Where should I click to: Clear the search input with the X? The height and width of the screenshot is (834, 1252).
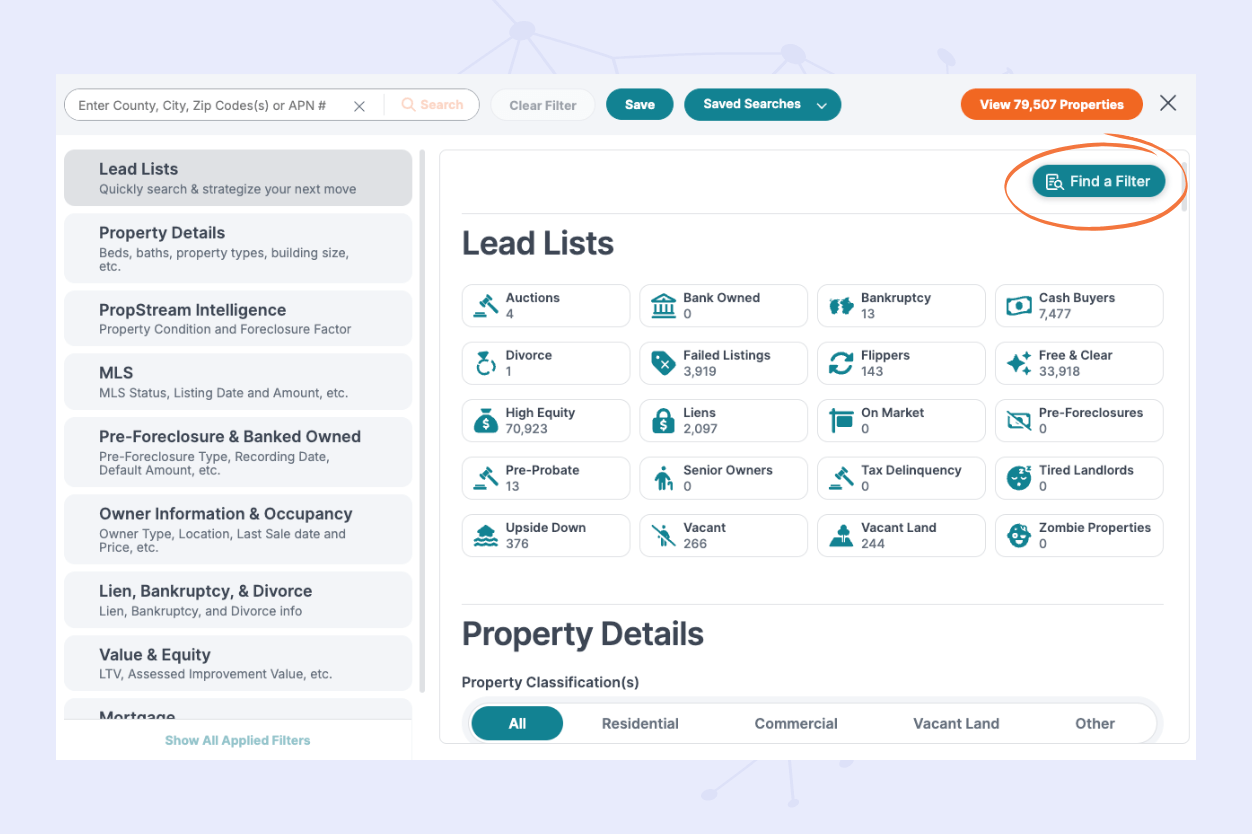tap(359, 104)
